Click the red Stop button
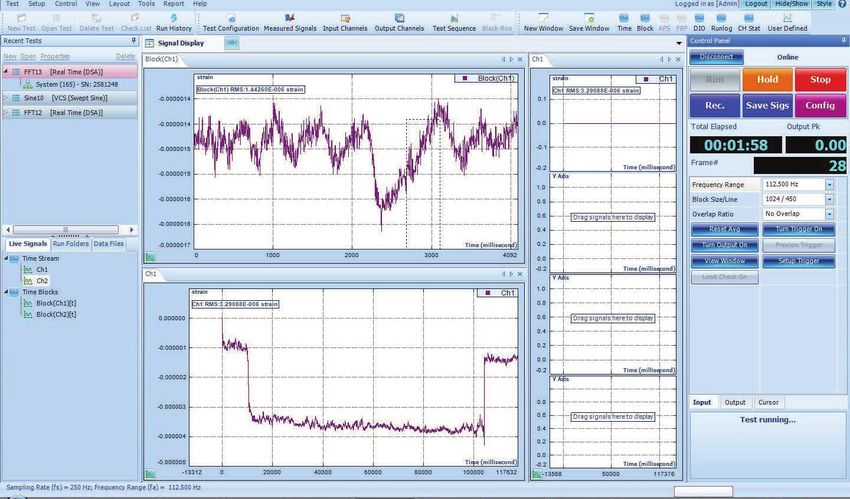 [x=820, y=80]
